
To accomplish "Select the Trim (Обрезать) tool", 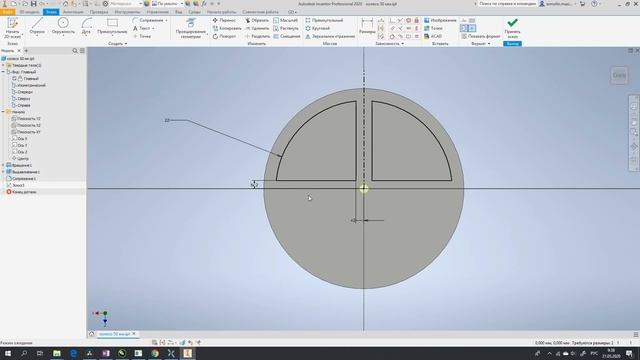I will tap(257, 20).
